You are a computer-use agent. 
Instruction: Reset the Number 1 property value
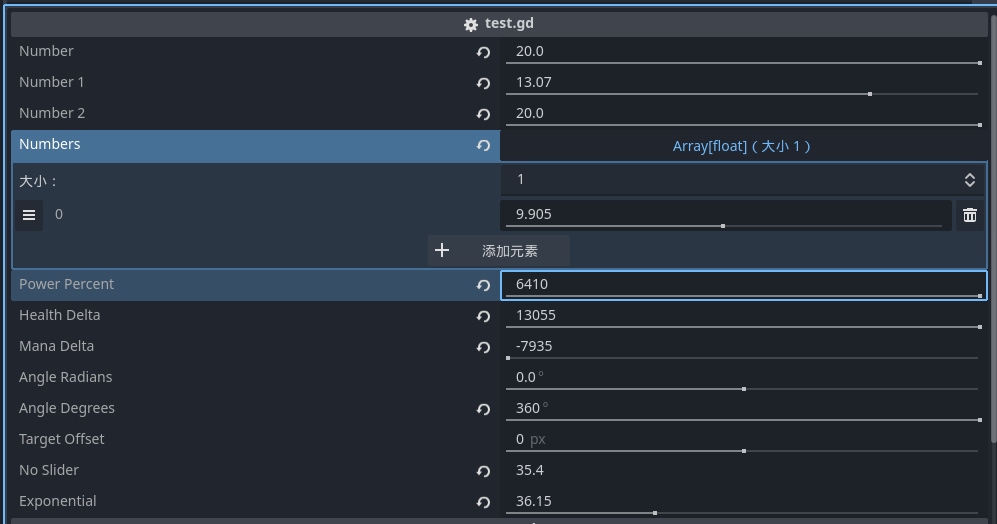click(484, 83)
